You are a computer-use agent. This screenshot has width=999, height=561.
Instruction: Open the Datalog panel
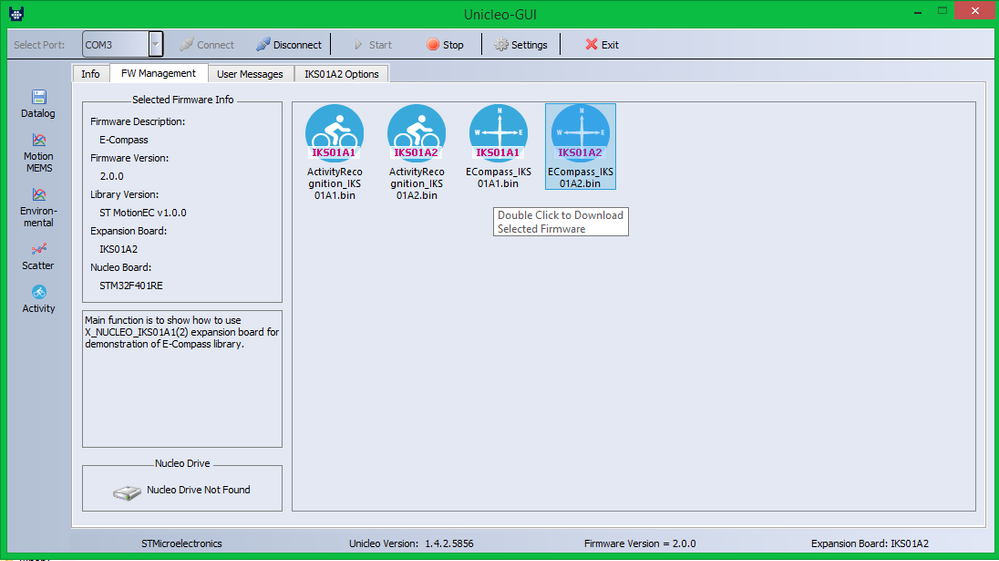38,104
